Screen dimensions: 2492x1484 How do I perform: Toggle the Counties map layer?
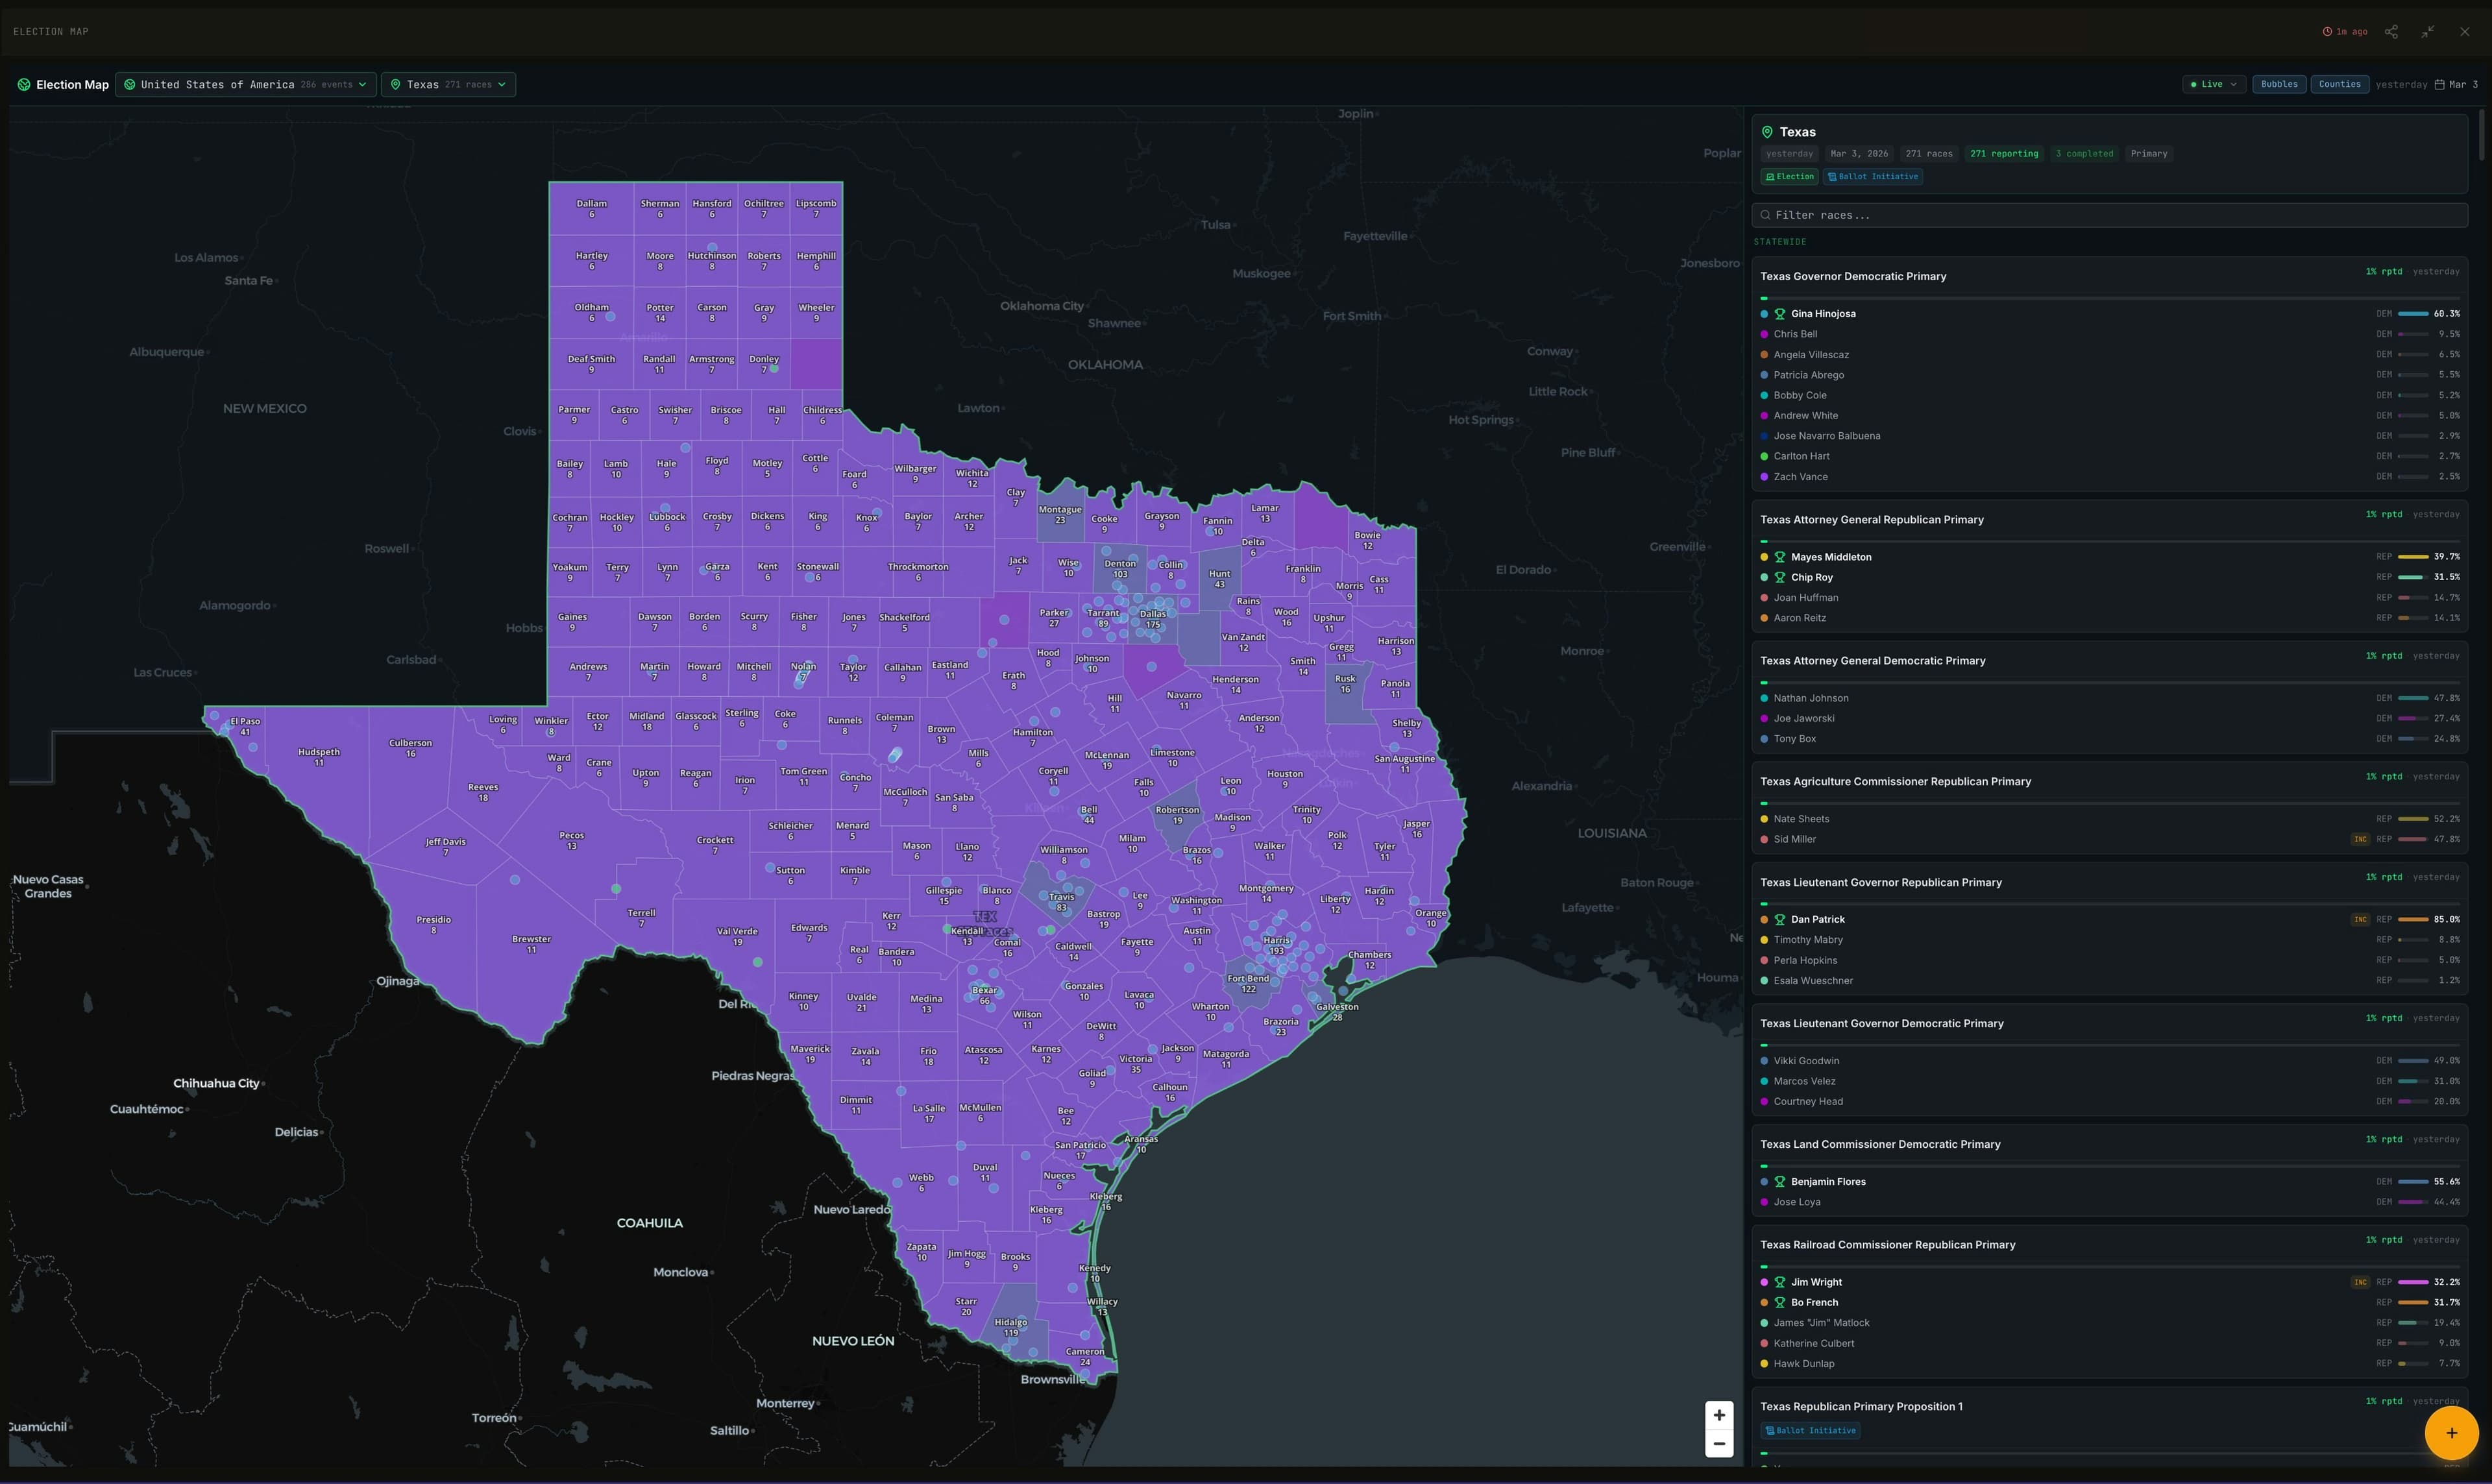(x=2339, y=85)
